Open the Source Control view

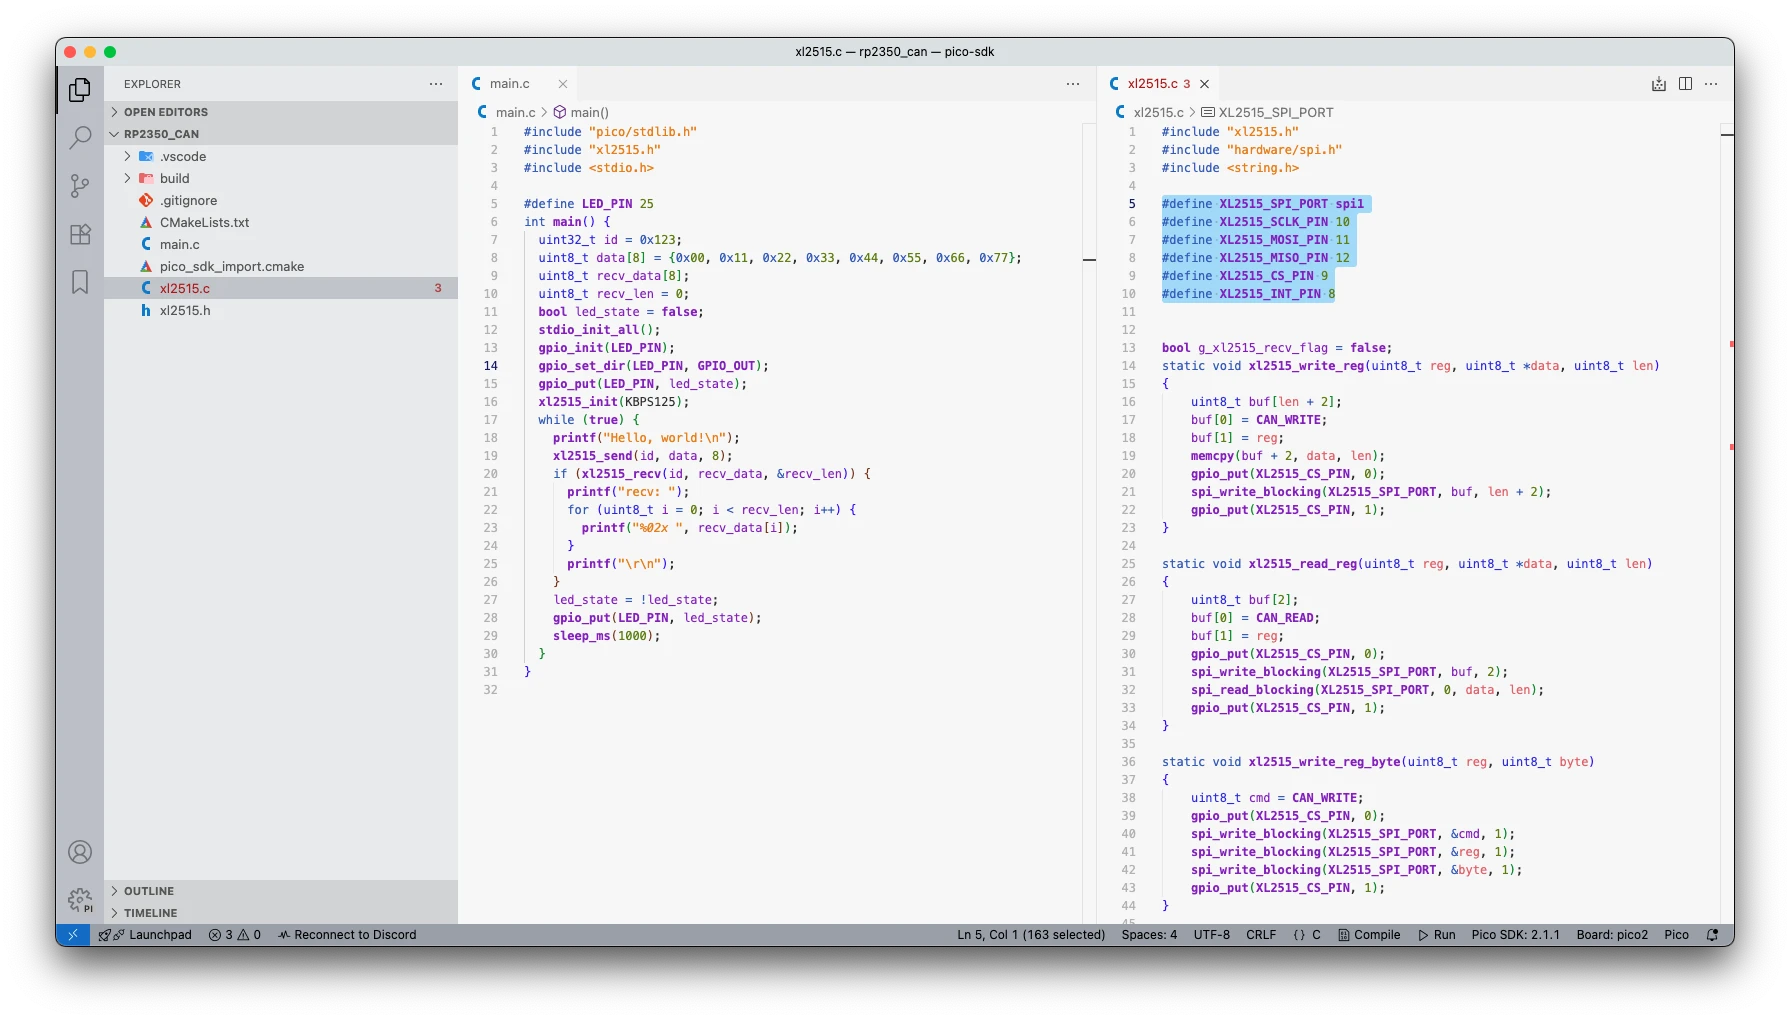point(80,186)
